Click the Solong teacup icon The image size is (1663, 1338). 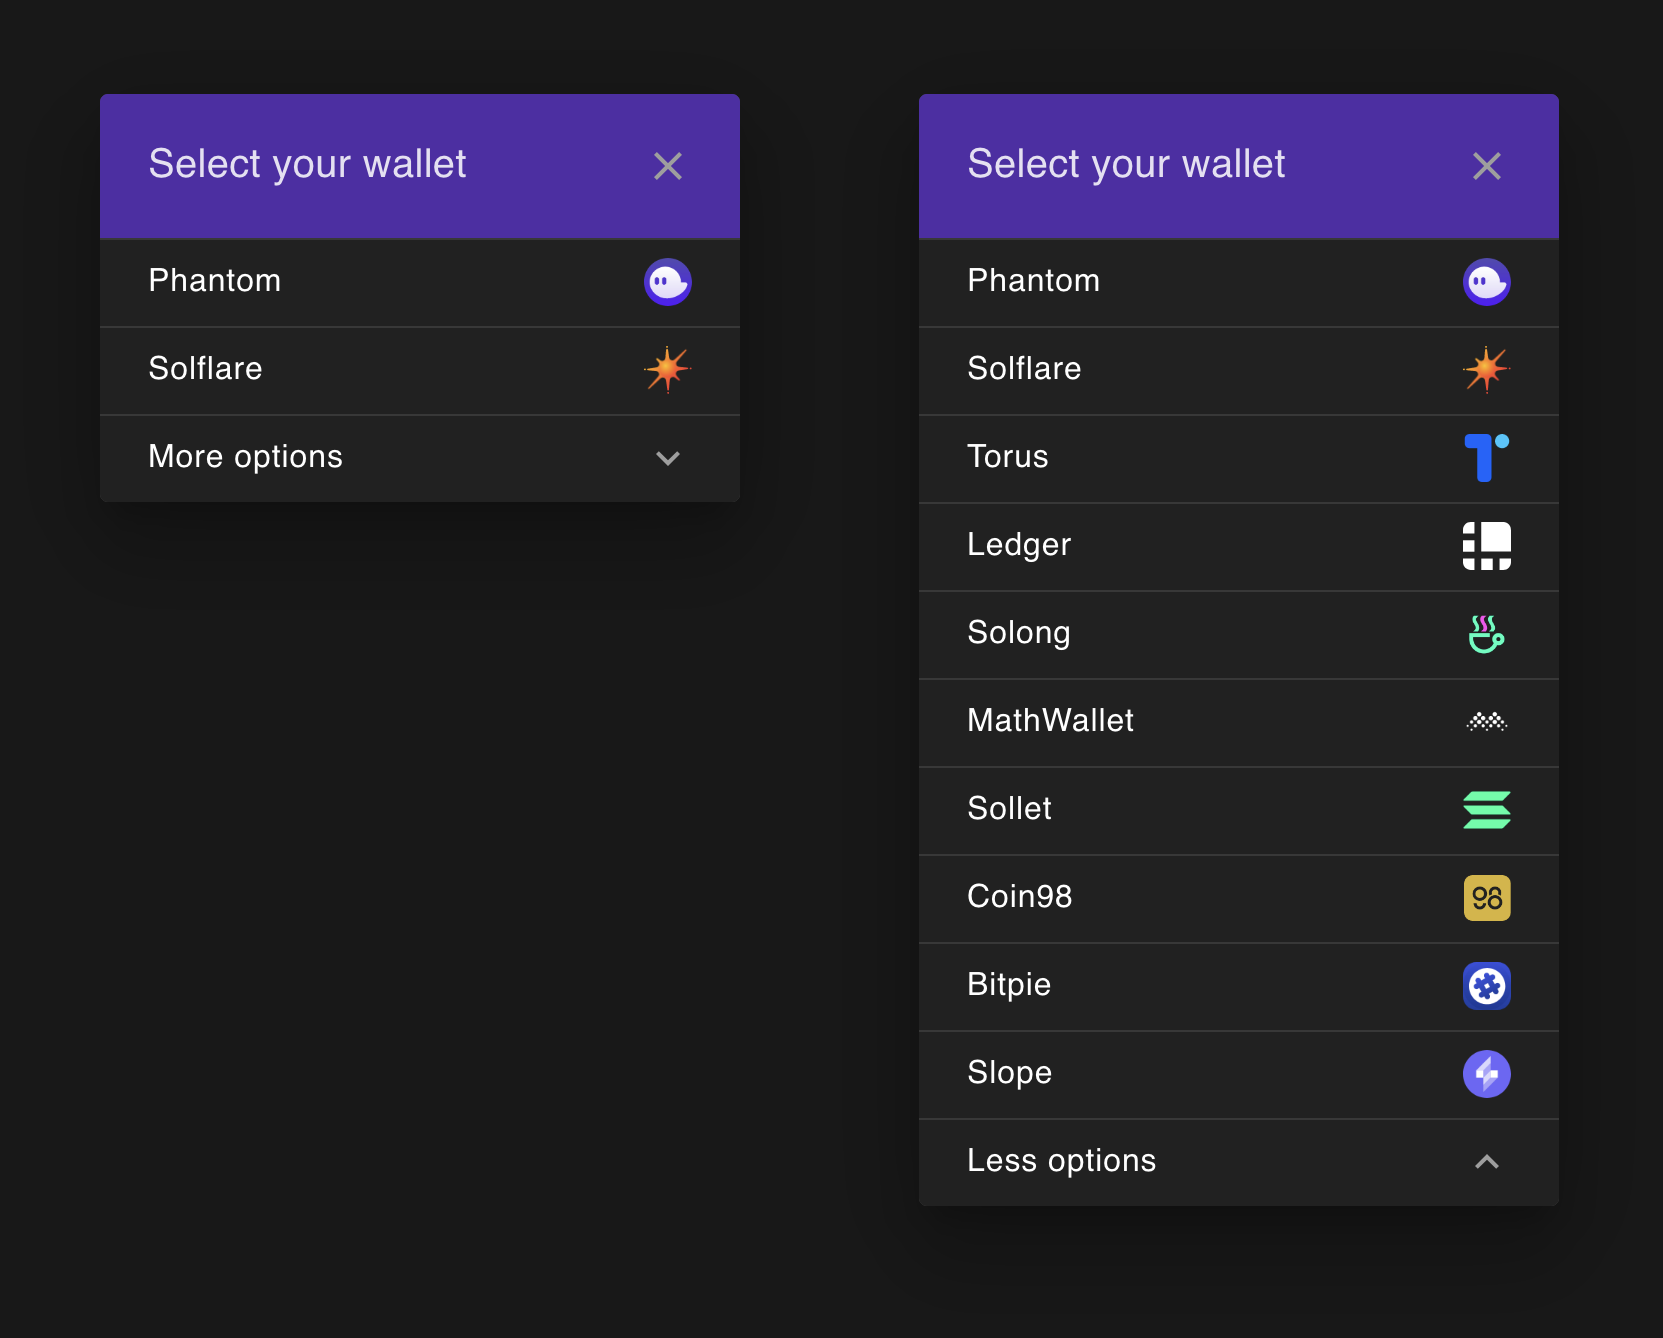1487,634
